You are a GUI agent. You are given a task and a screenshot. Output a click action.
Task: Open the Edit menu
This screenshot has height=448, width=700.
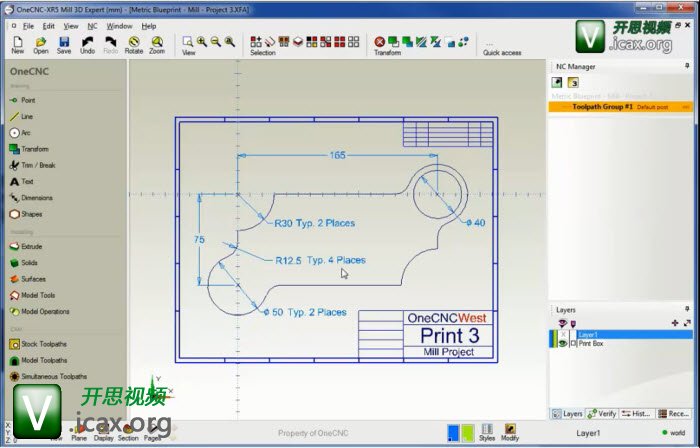tap(48, 26)
